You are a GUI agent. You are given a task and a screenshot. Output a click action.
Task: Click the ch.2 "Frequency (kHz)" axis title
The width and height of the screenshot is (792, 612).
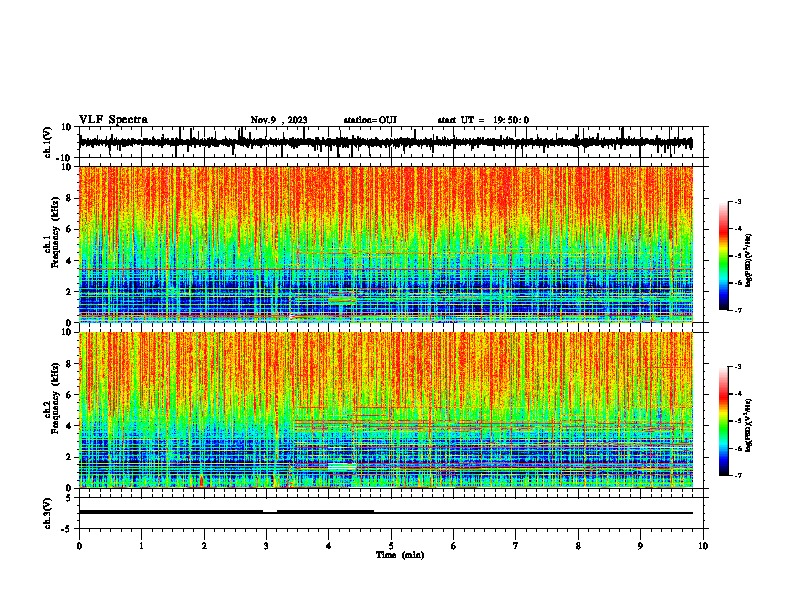coord(55,398)
